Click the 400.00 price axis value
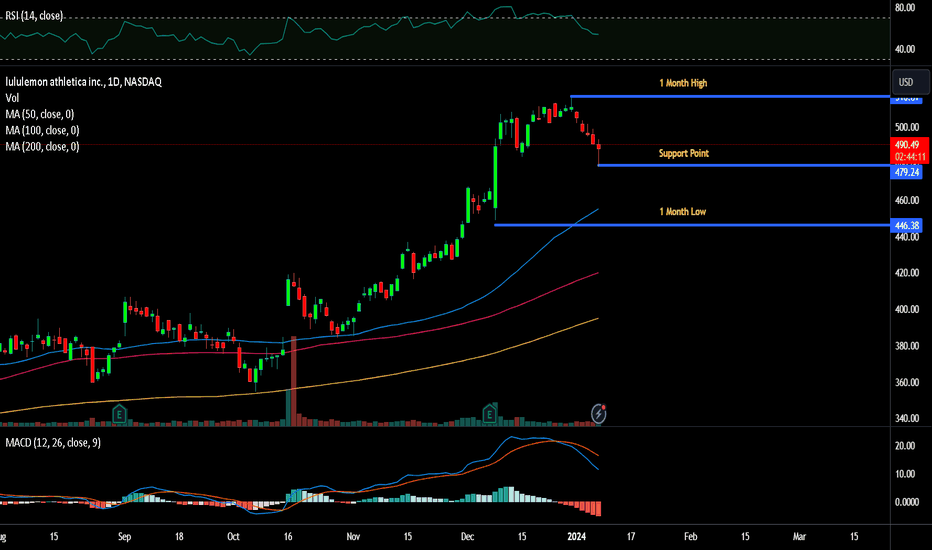 tap(907, 309)
